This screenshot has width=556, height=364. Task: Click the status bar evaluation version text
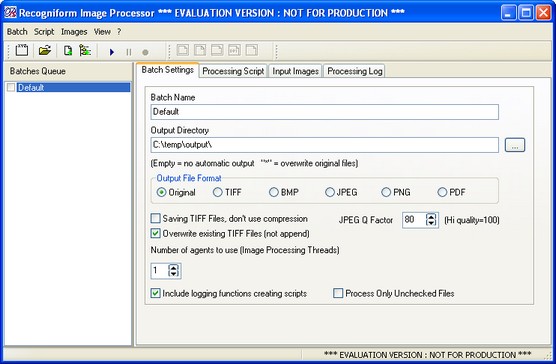(x=427, y=355)
